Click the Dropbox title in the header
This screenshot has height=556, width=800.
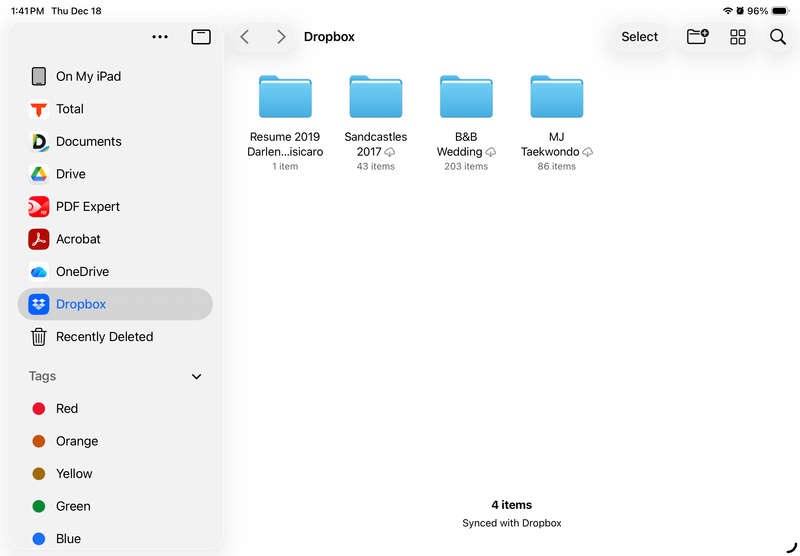click(x=329, y=37)
